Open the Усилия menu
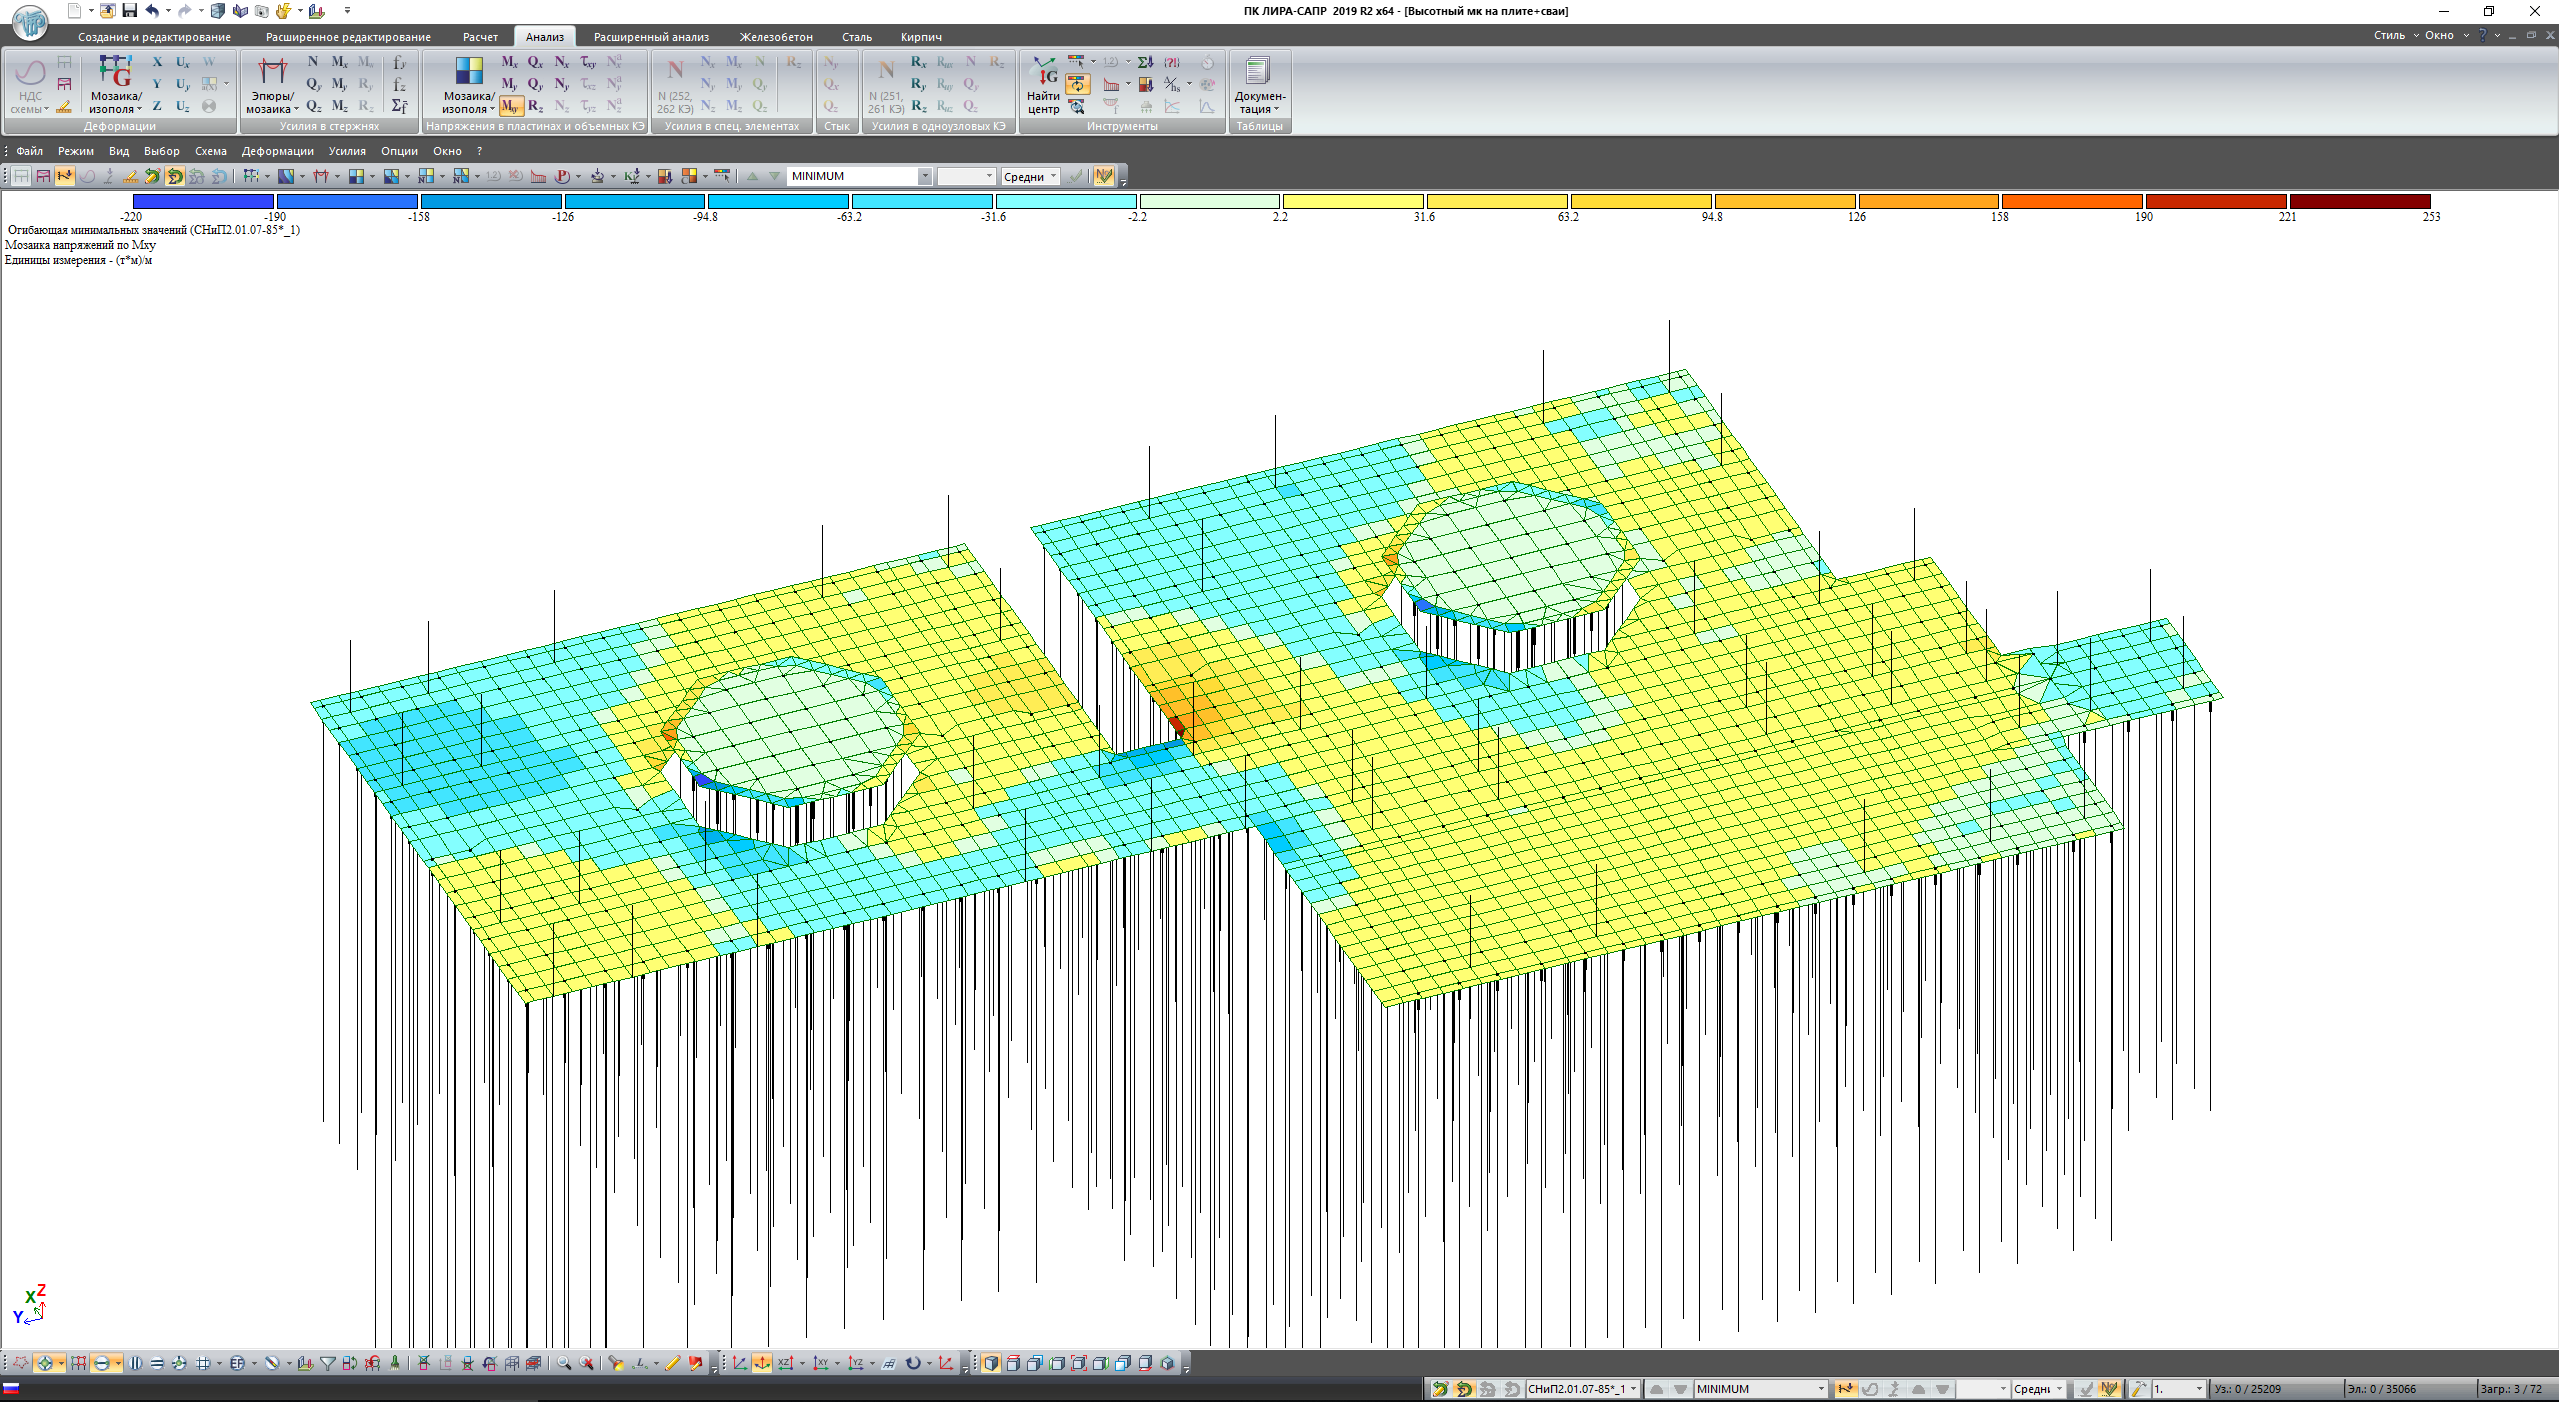 tap(347, 151)
